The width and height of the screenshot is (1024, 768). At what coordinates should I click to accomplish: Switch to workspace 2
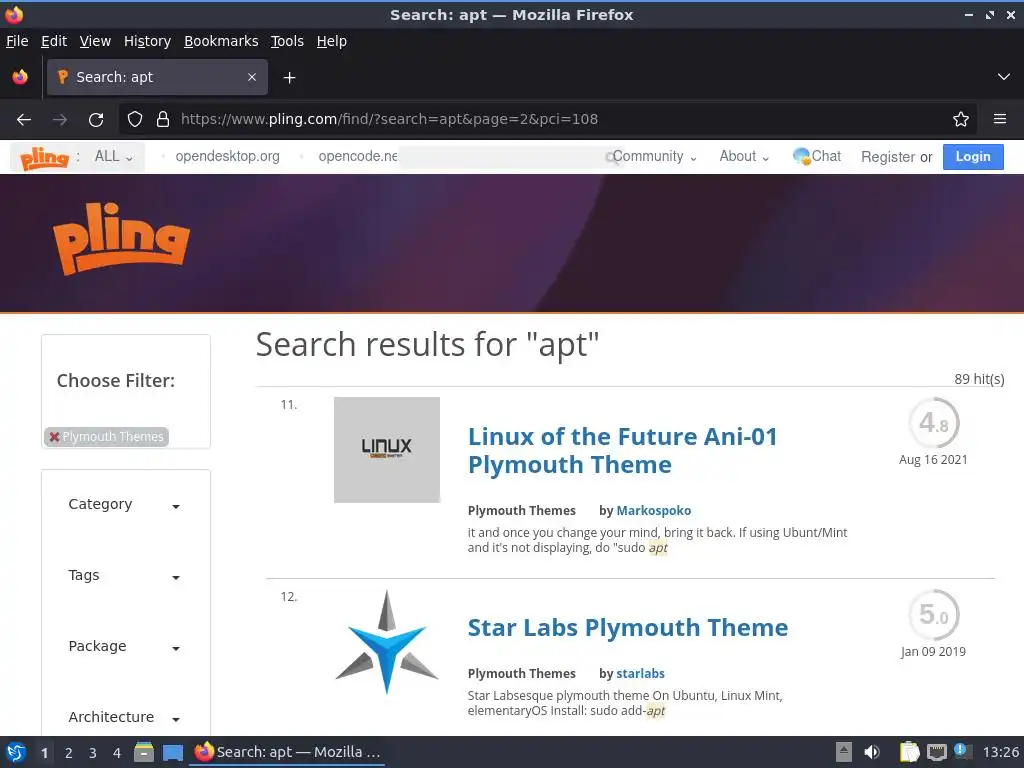pyautogui.click(x=69, y=753)
